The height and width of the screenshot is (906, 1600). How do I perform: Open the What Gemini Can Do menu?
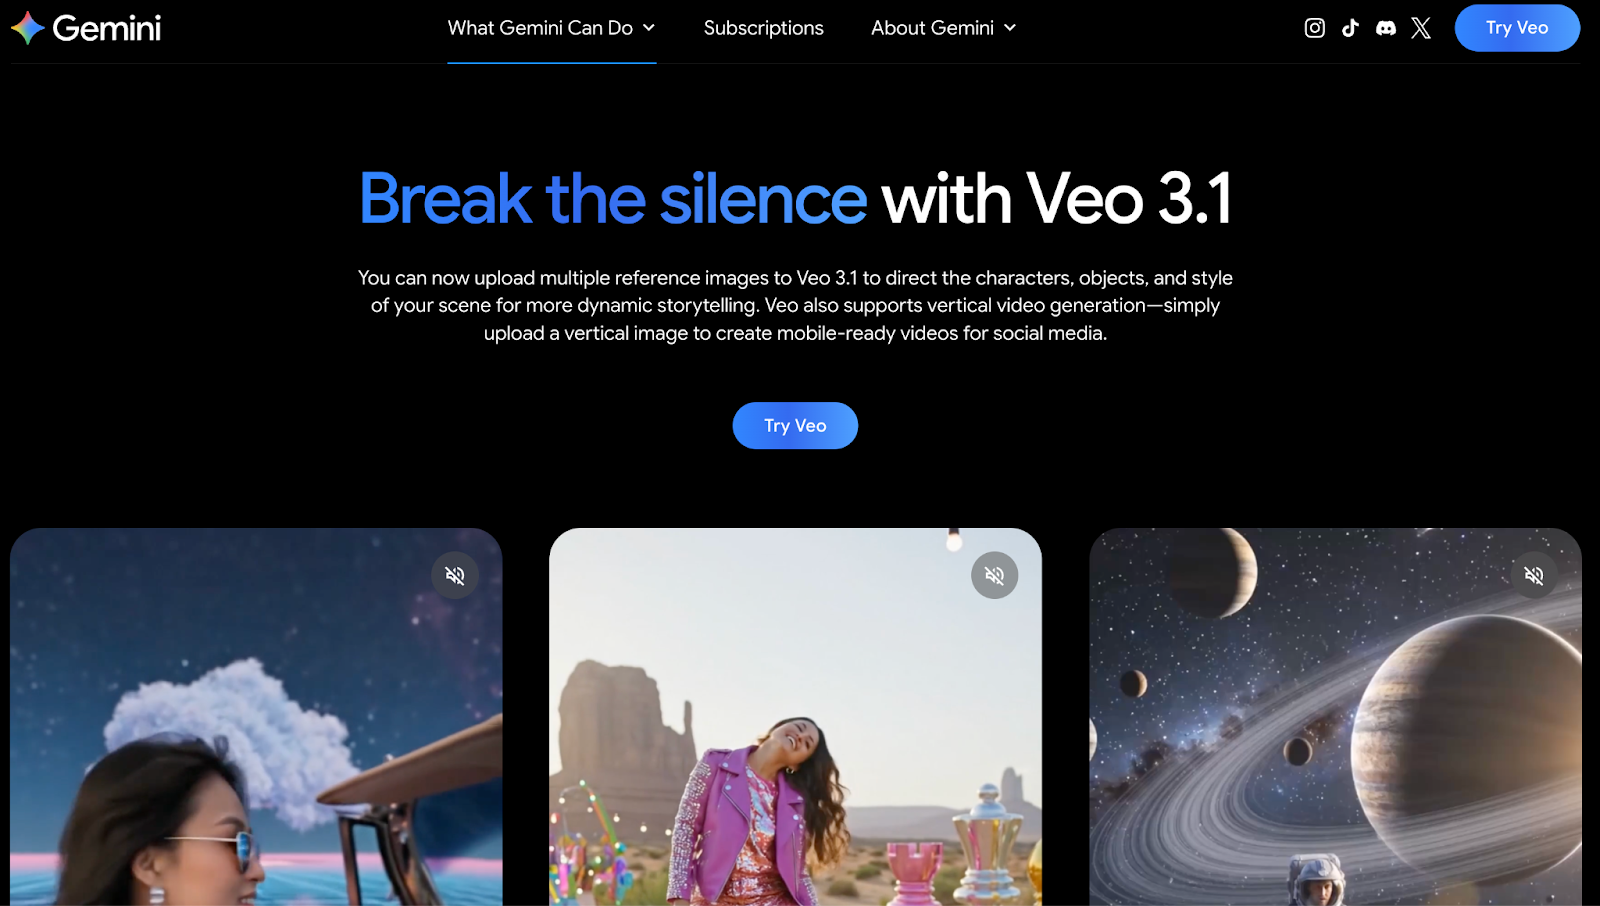(551, 28)
